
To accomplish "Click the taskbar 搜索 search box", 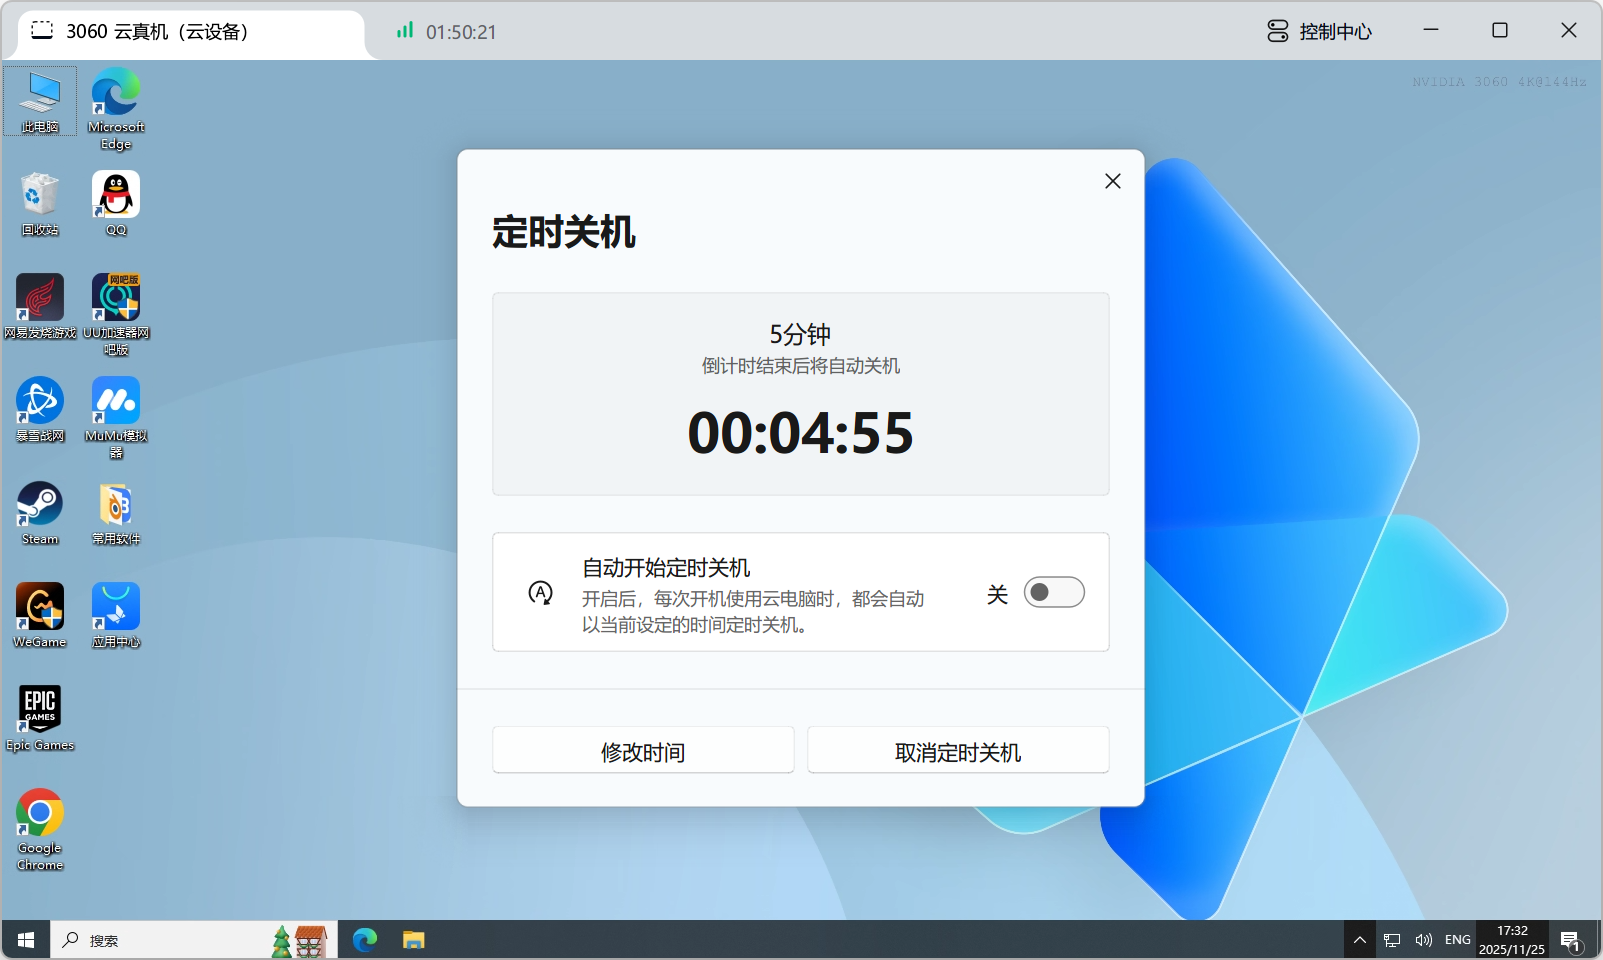I will tap(160, 940).
